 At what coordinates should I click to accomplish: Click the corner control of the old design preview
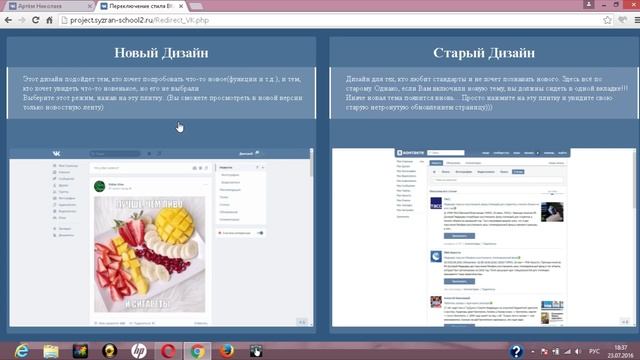pos(625,322)
